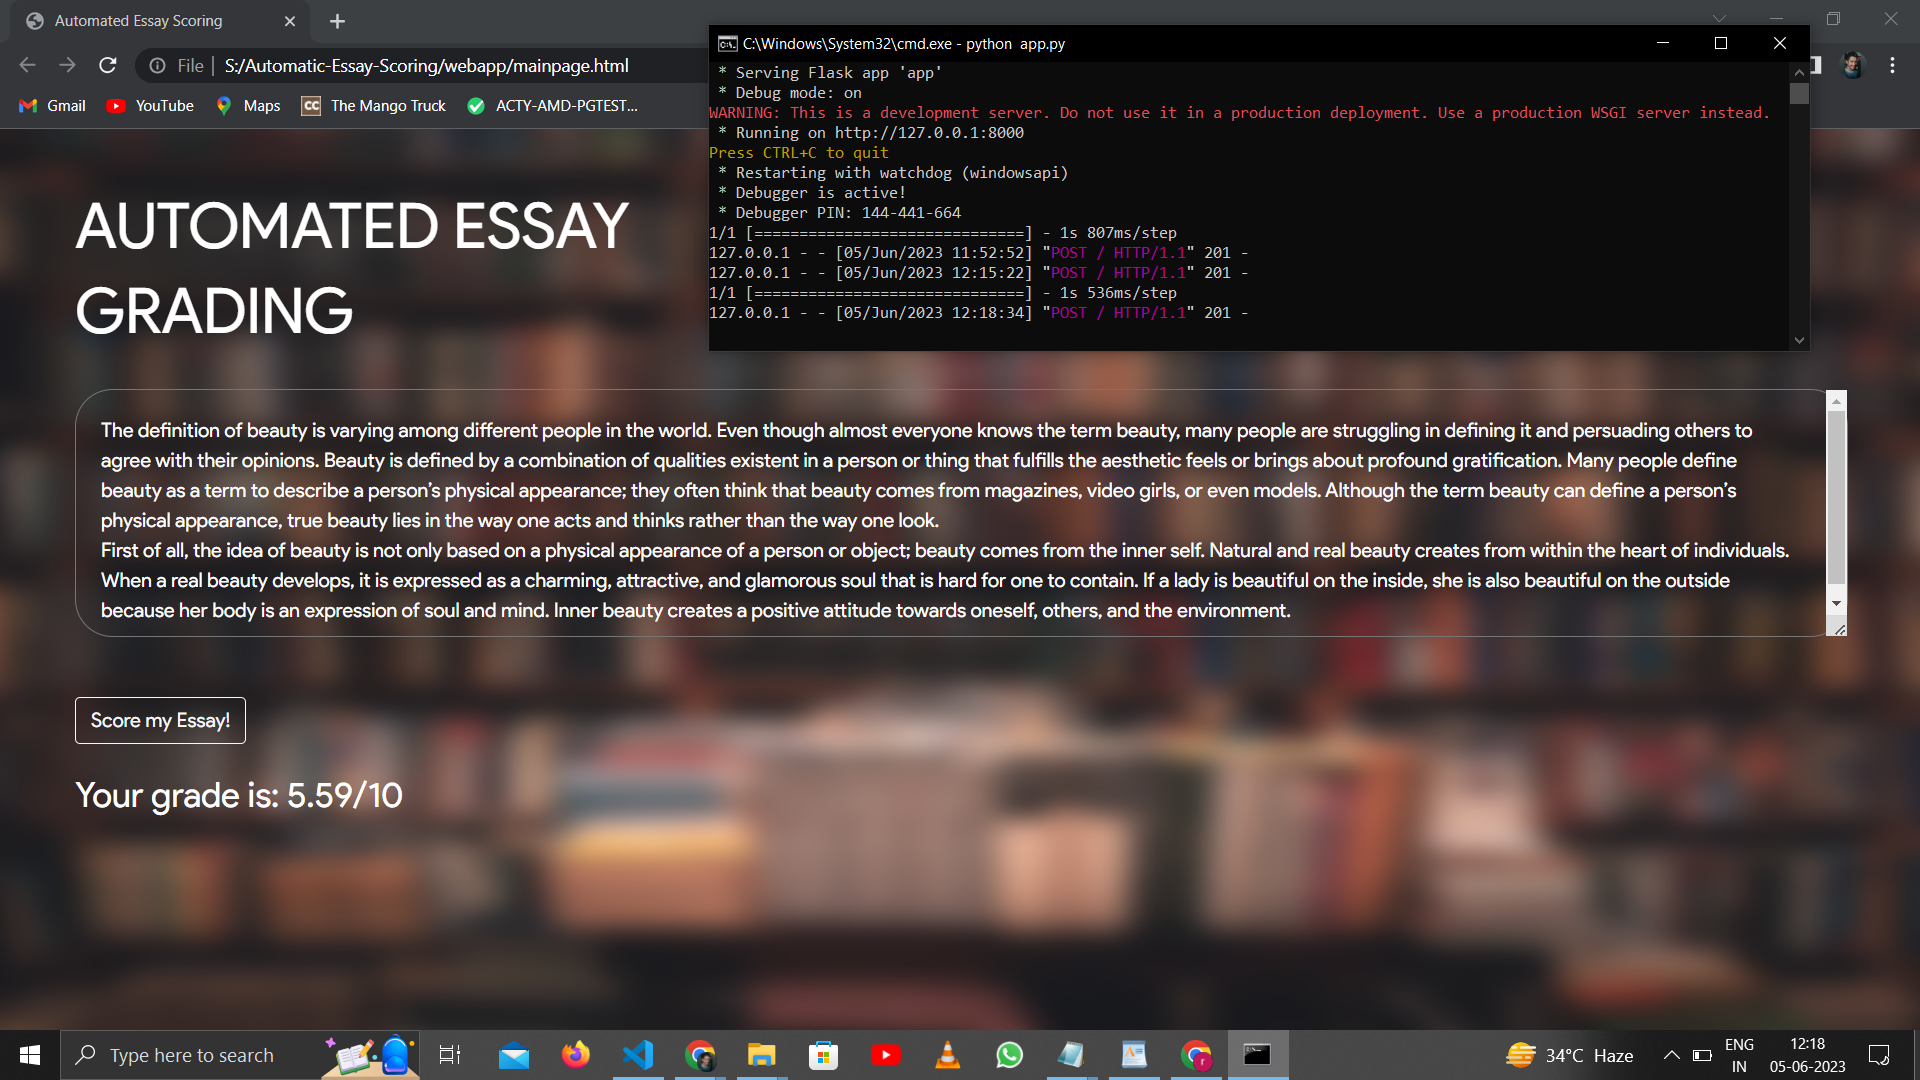1920x1080 pixels.
Task: Open a new browser tab
Action: [x=337, y=20]
